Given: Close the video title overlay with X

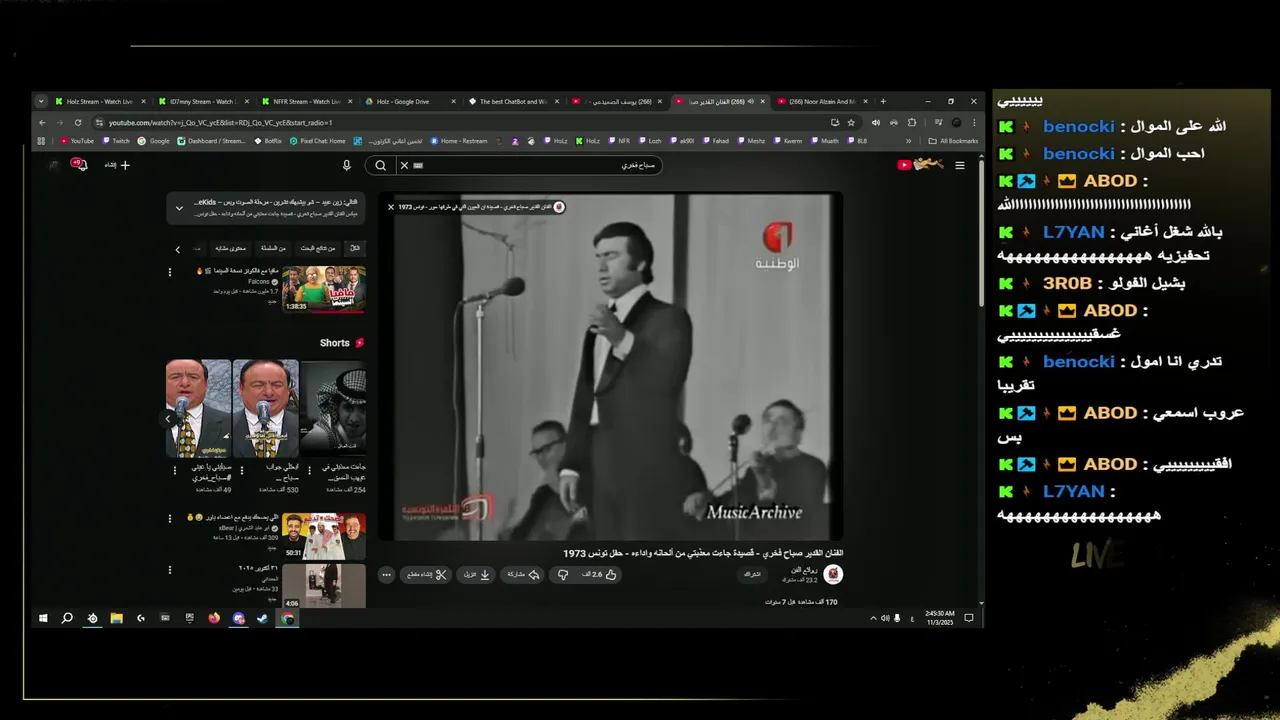Looking at the screenshot, I should 391,207.
